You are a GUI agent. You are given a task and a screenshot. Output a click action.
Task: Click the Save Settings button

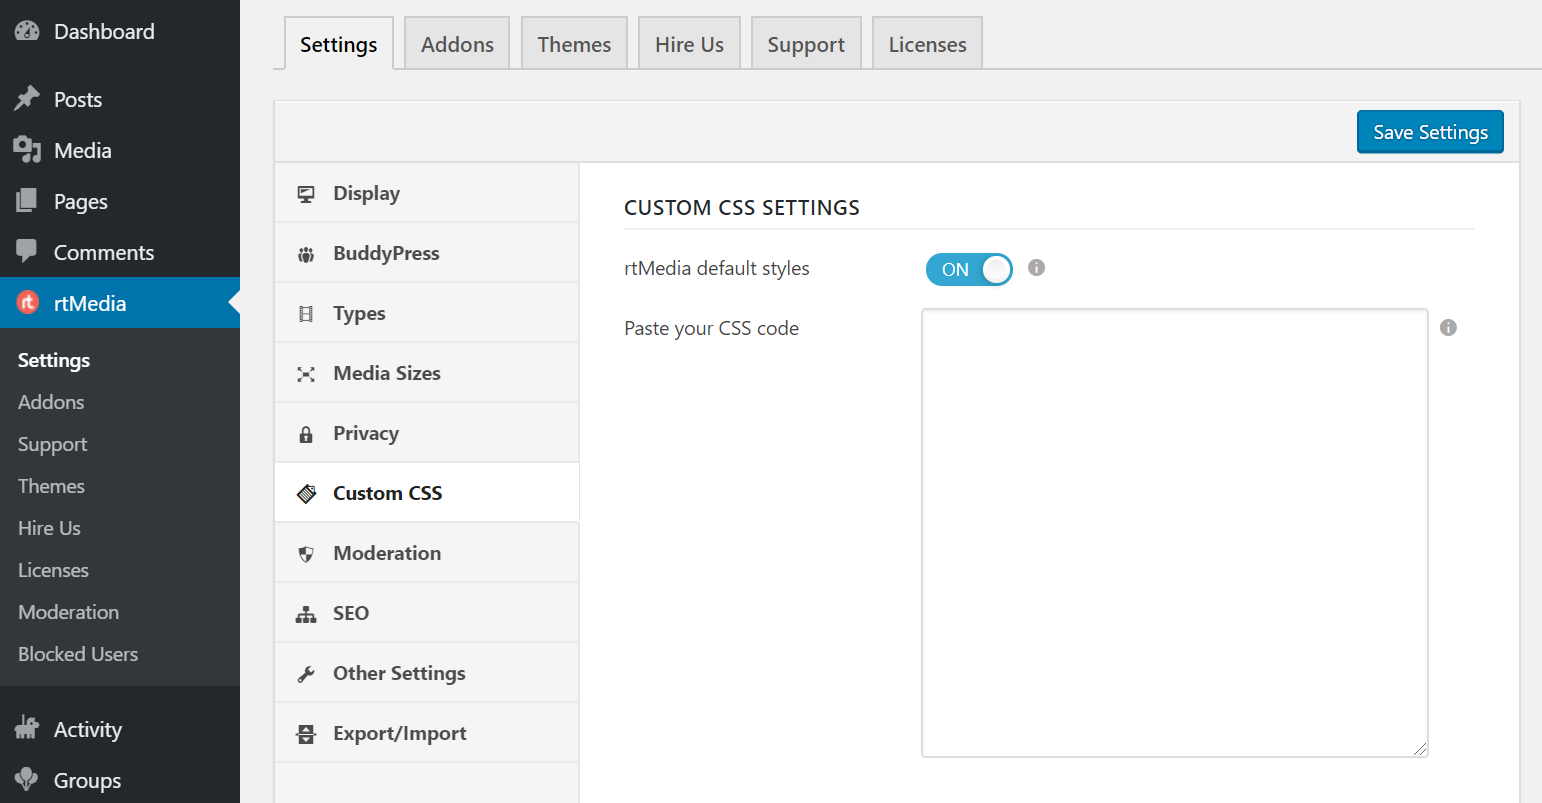pos(1430,131)
